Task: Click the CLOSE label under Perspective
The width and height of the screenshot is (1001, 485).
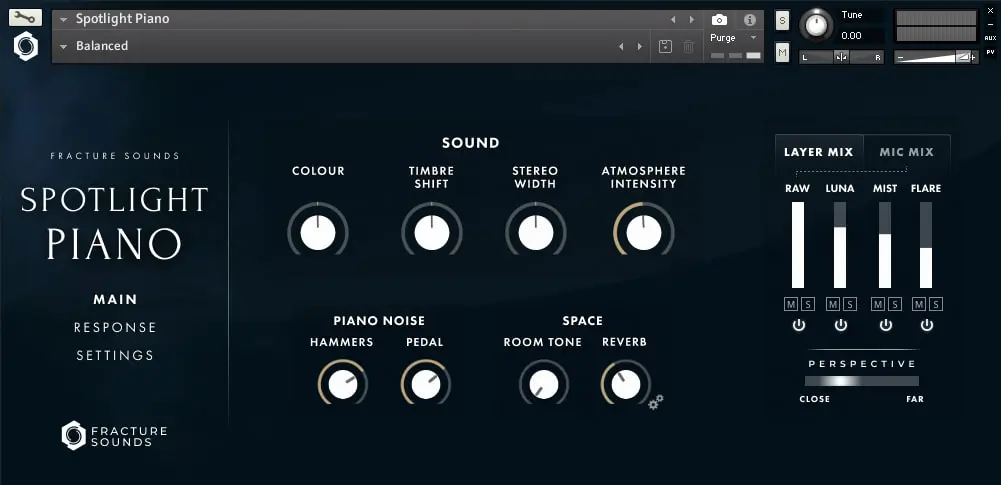Action: pos(815,399)
